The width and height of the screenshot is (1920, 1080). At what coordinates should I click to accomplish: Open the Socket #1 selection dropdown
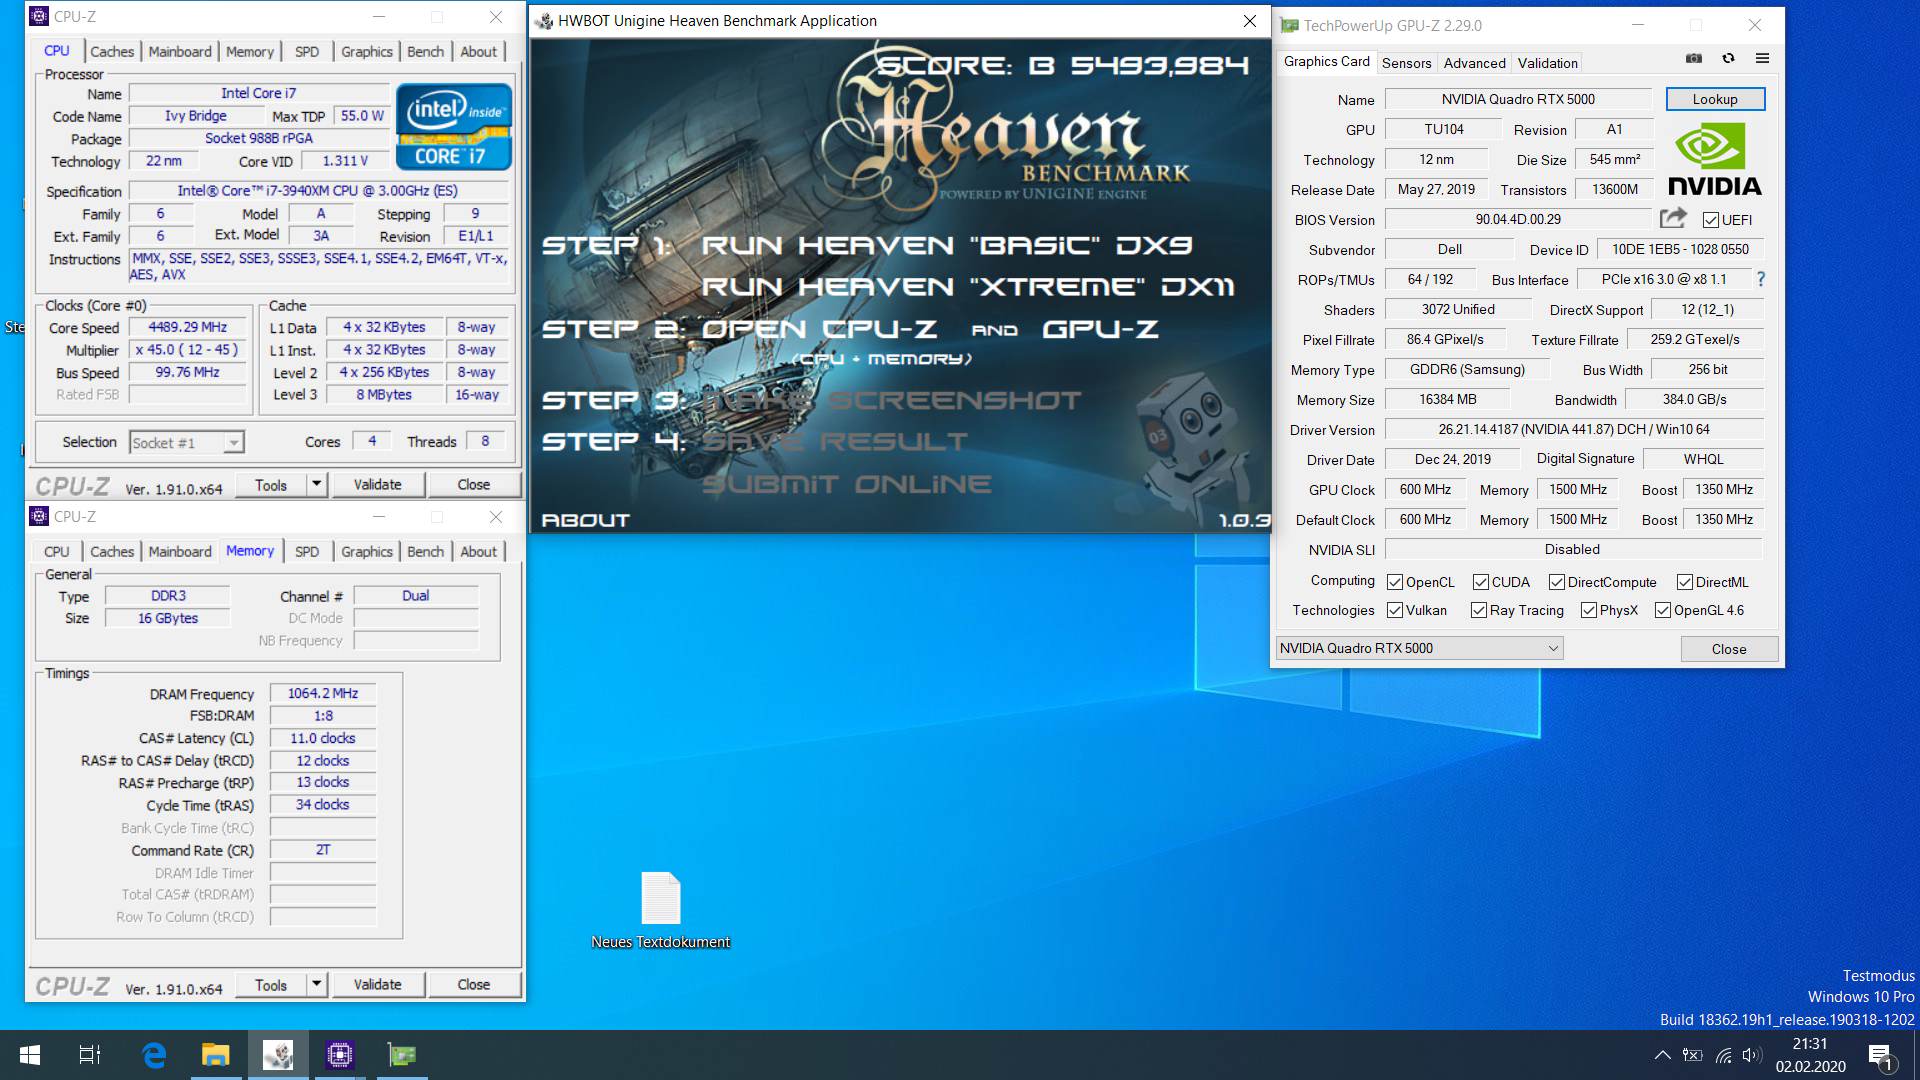pyautogui.click(x=187, y=442)
